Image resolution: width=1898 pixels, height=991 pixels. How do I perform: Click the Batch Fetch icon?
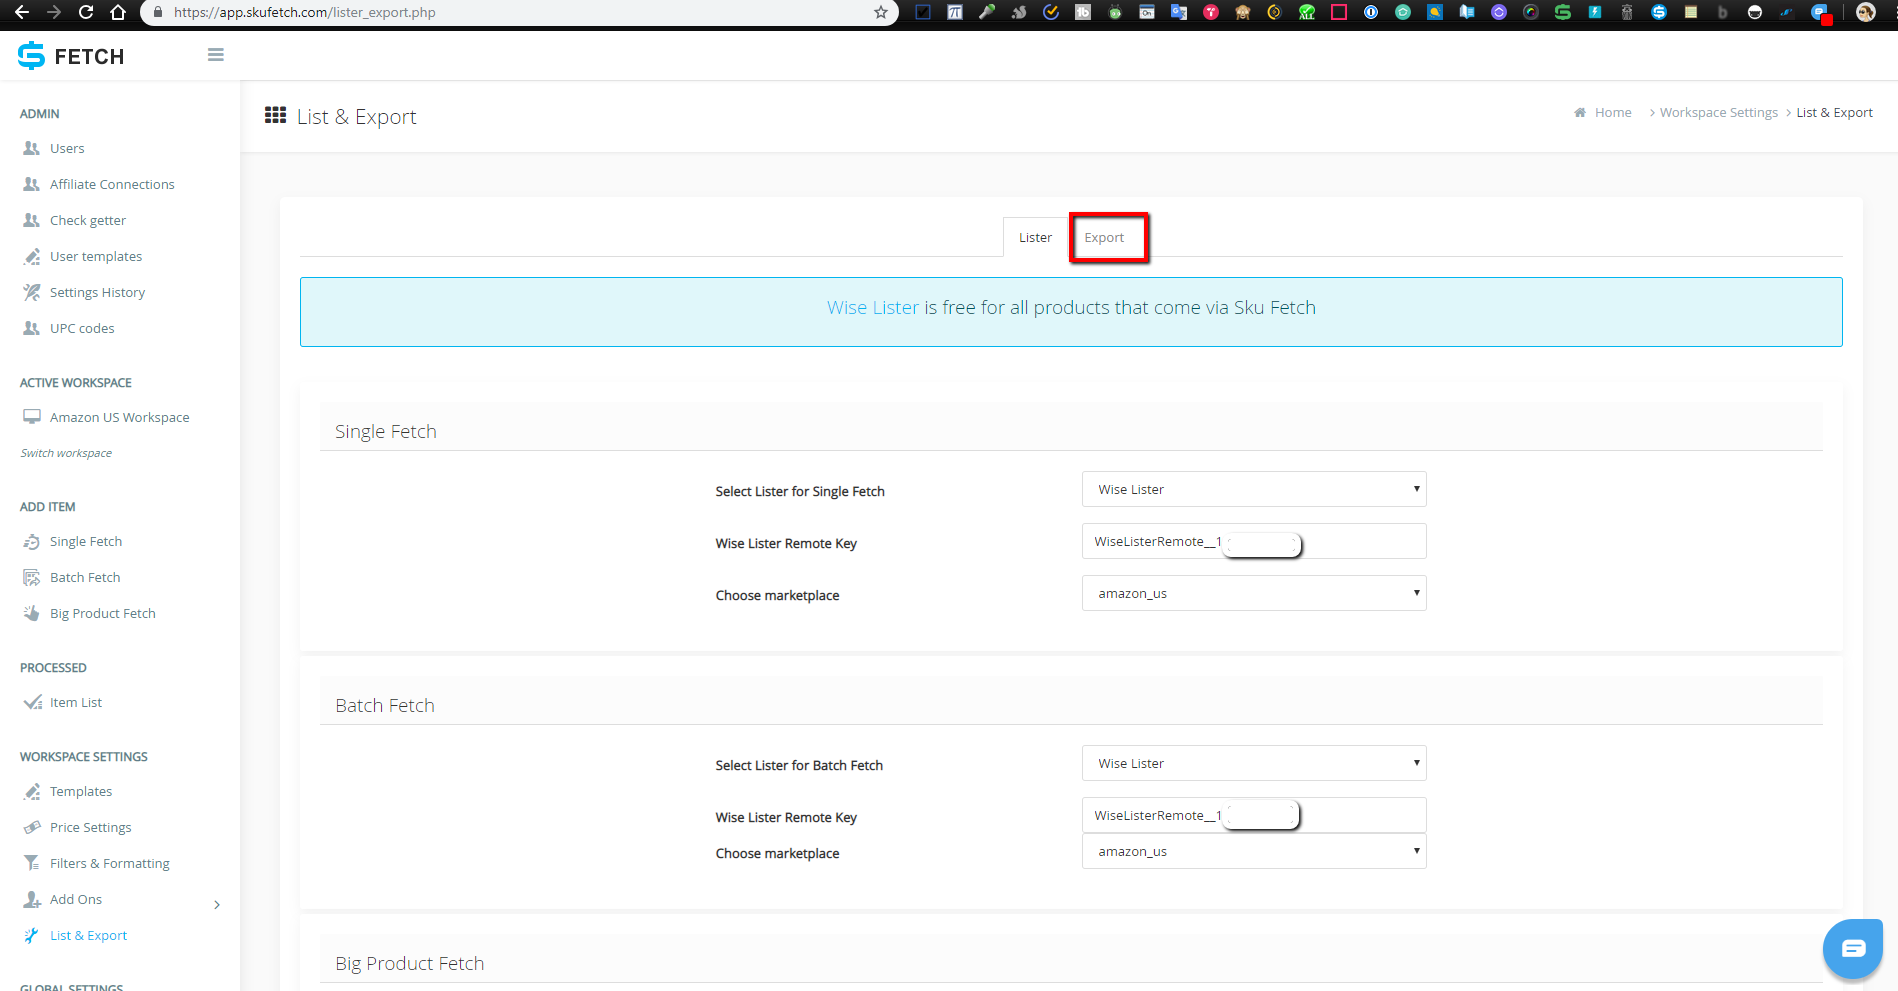(x=32, y=577)
